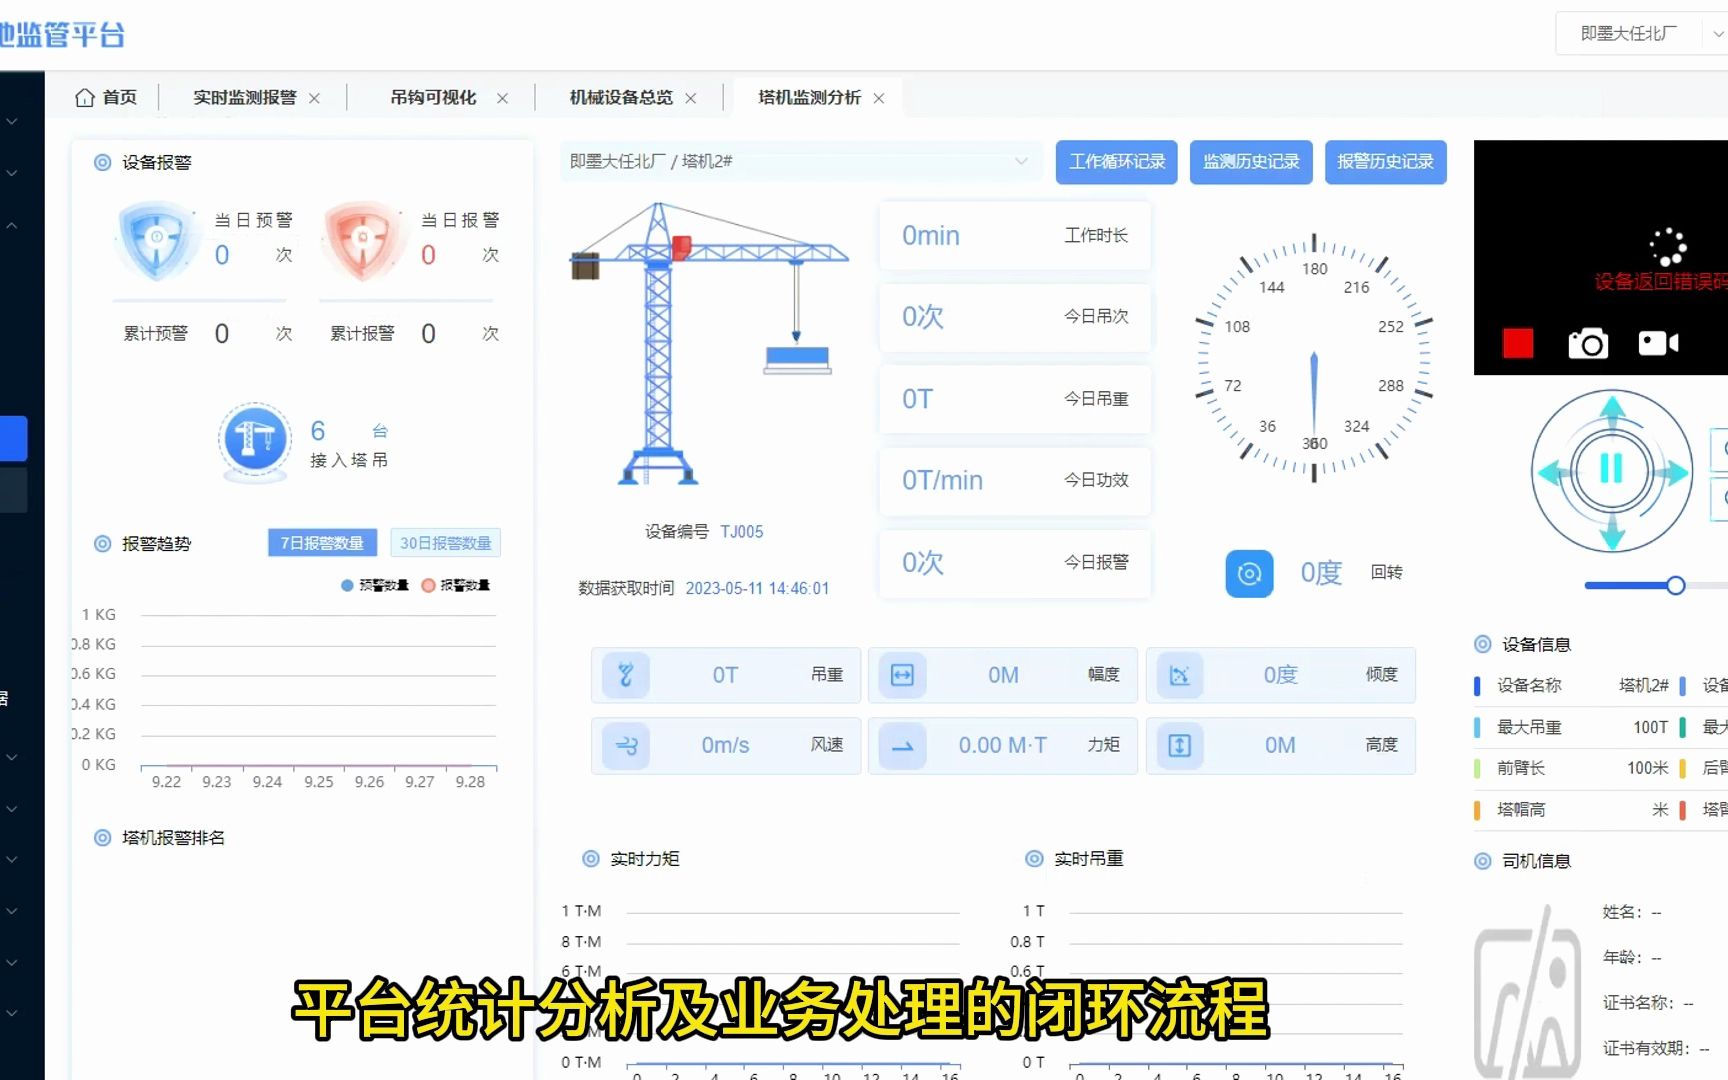The height and width of the screenshot is (1080, 1728).
Task: Switch to the 机械设备总览 tab
Action: 621,97
